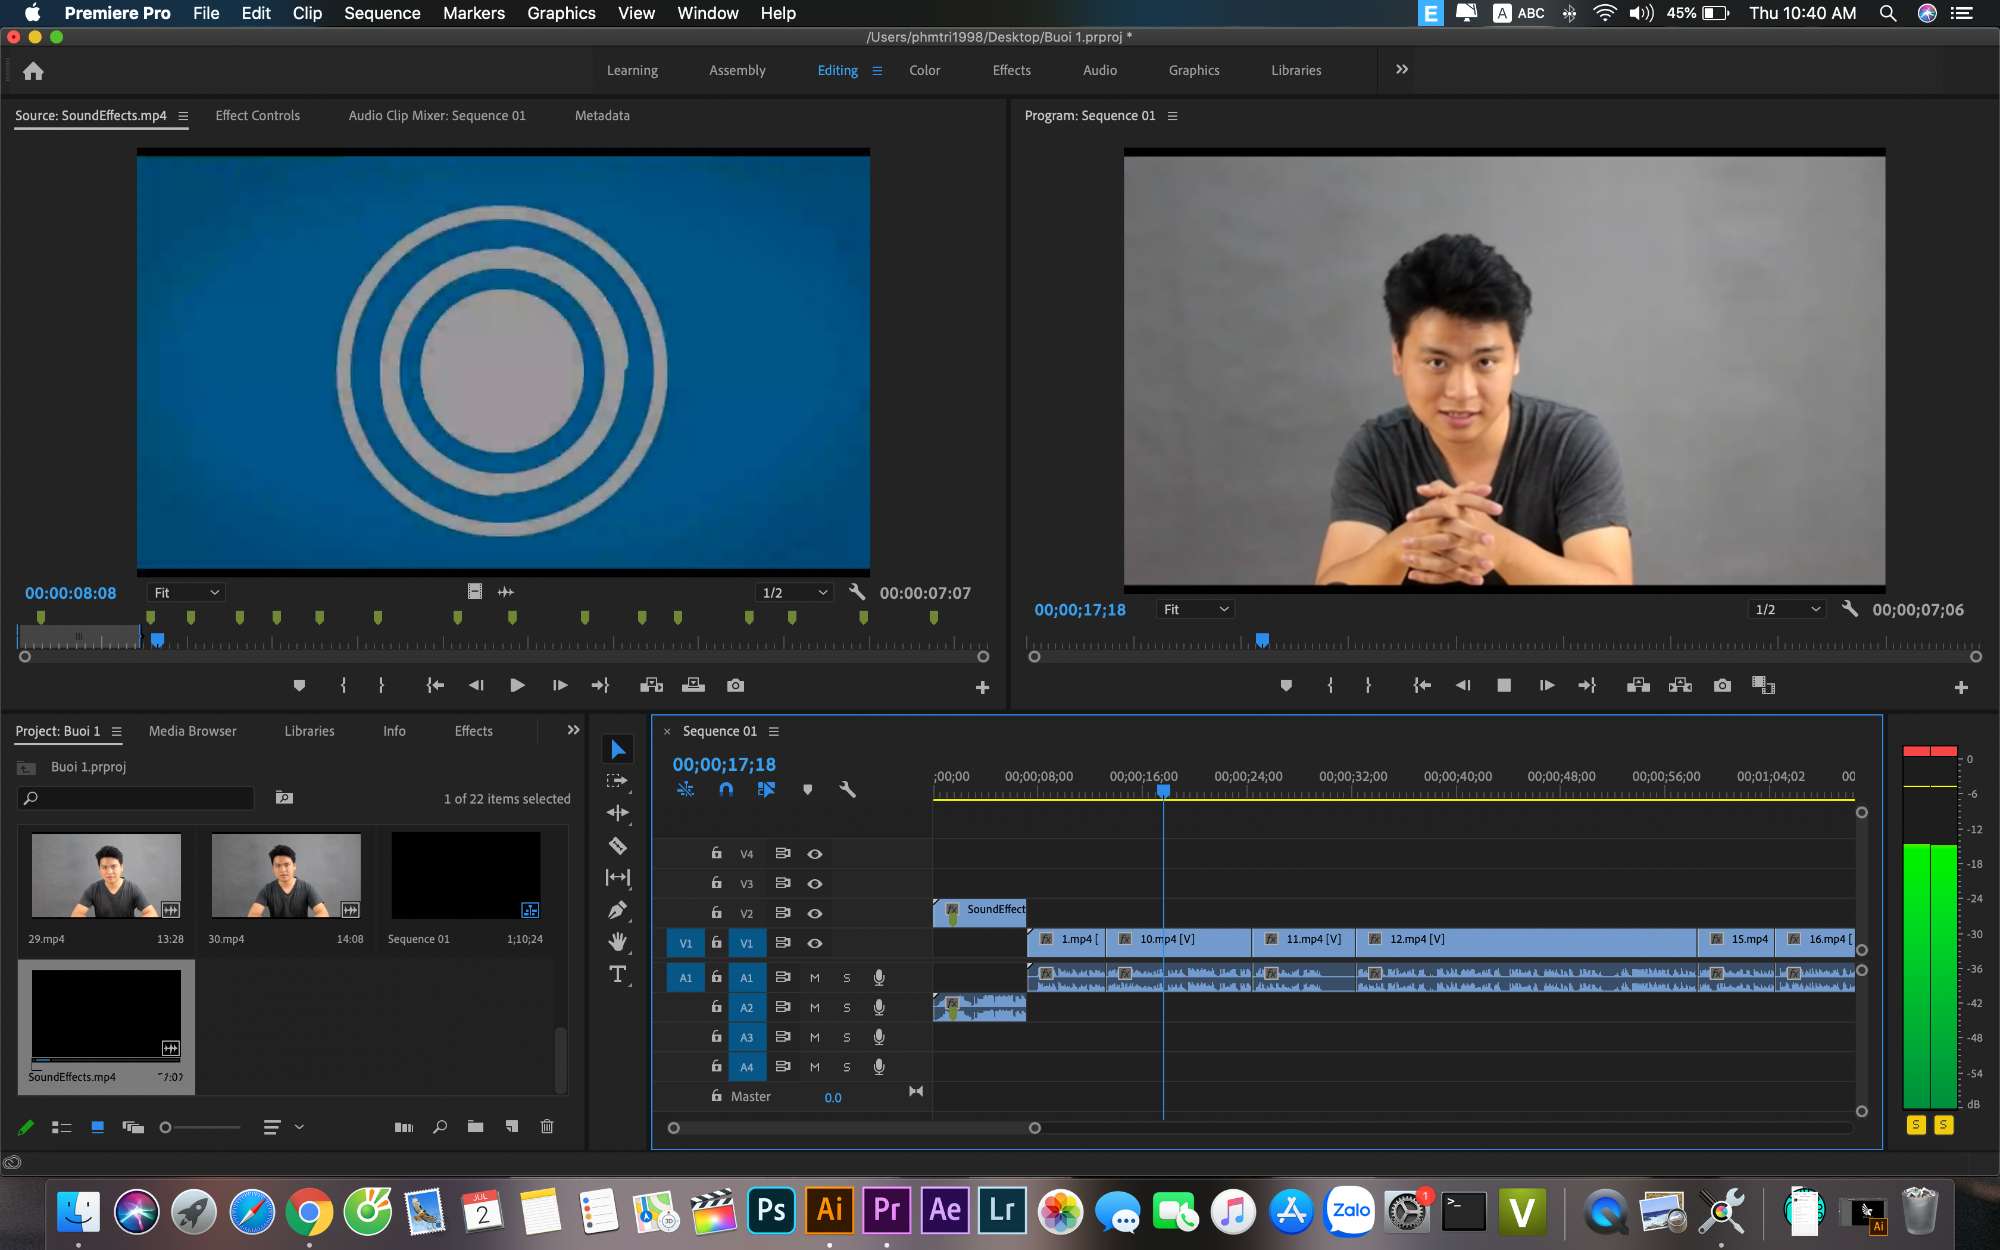Step forward one frame in Program monitor
The width and height of the screenshot is (2000, 1250).
[1546, 686]
